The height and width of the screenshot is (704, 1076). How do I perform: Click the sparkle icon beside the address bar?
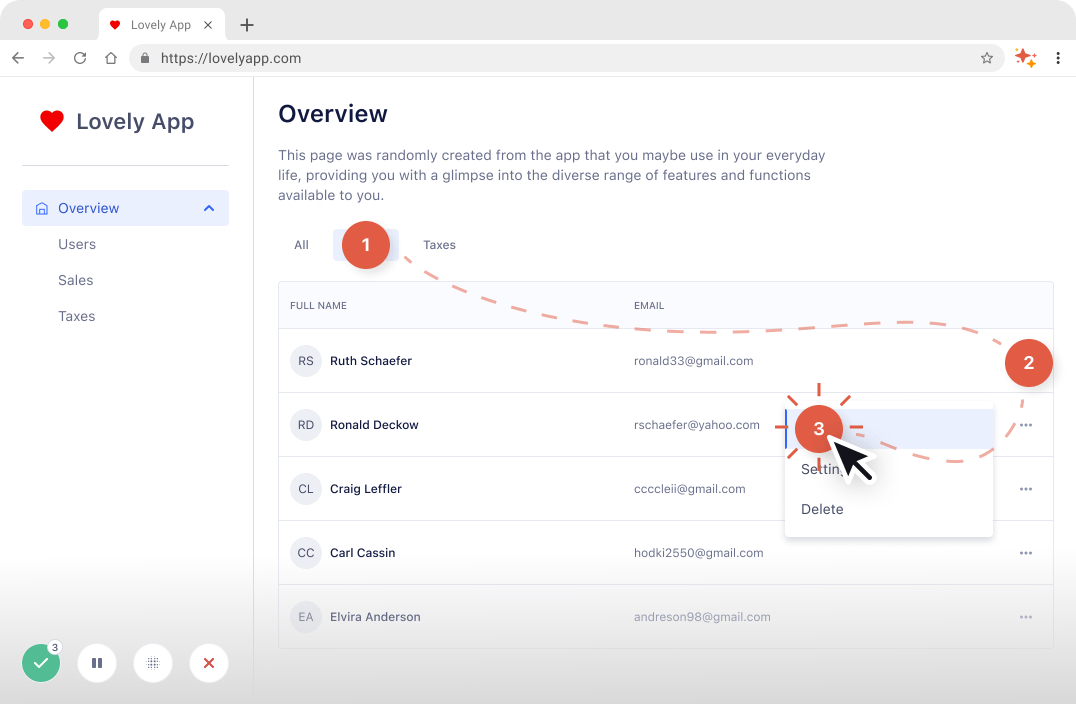pyautogui.click(x=1025, y=58)
